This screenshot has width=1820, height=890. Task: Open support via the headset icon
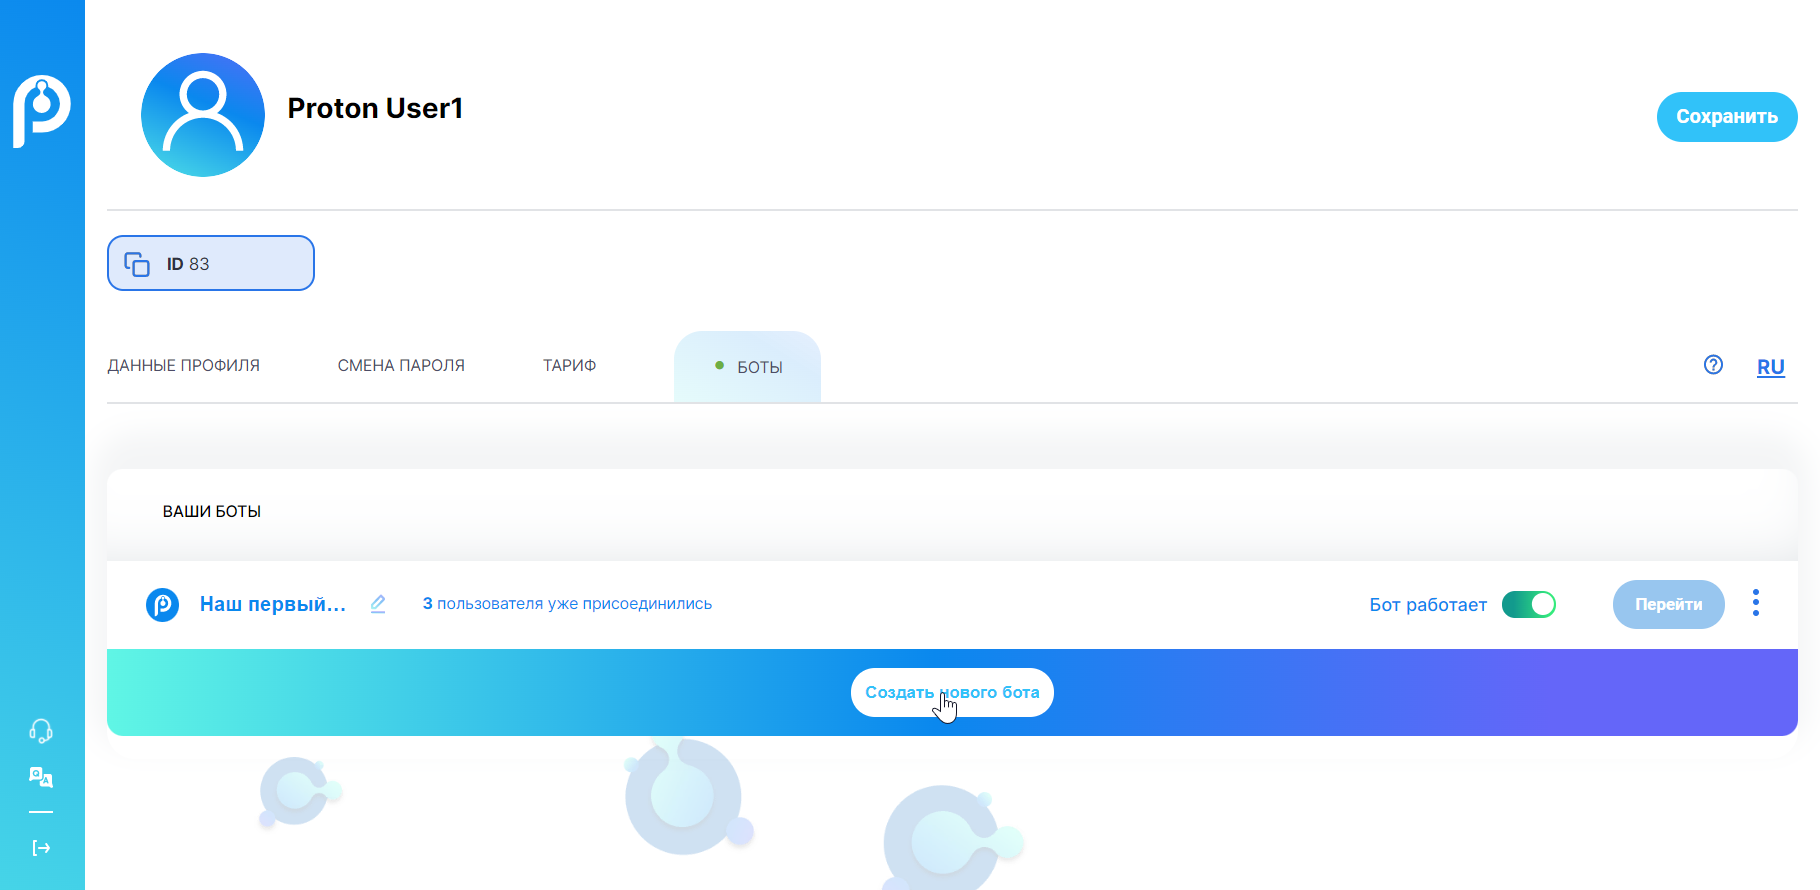pyautogui.click(x=41, y=731)
